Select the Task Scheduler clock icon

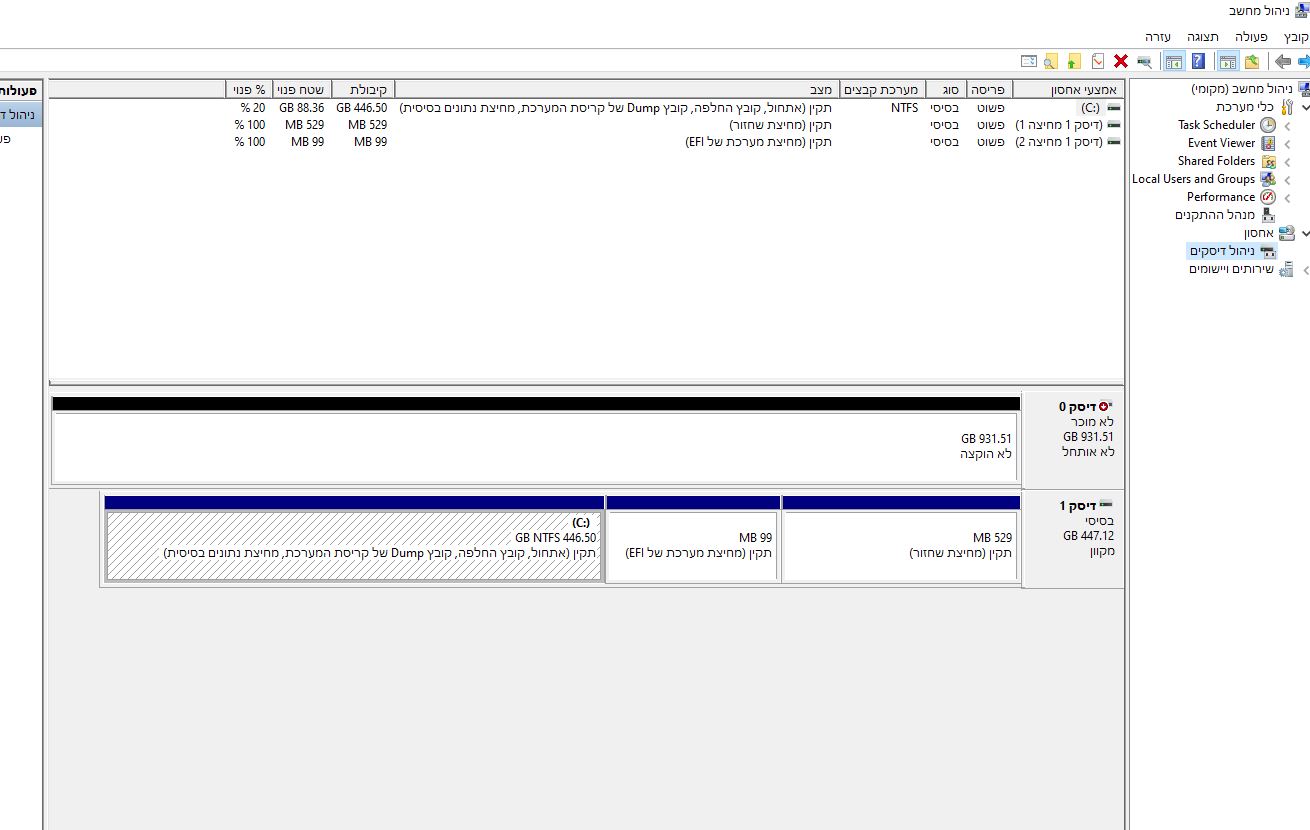coord(1268,125)
